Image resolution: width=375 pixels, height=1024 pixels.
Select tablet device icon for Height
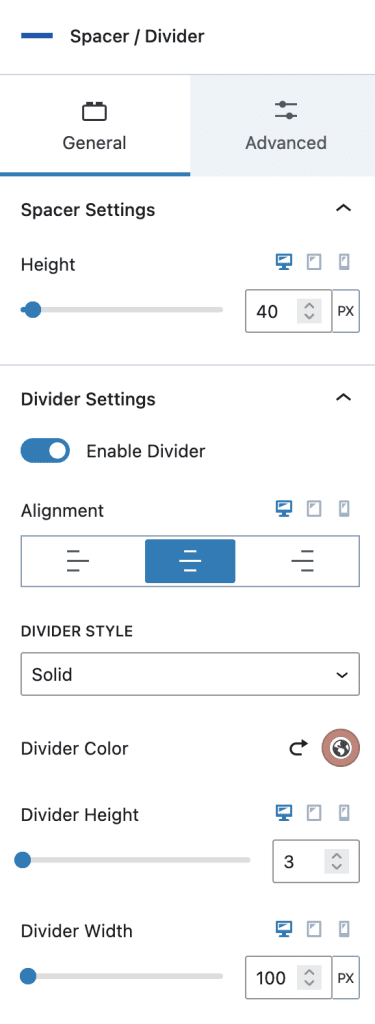pos(314,263)
